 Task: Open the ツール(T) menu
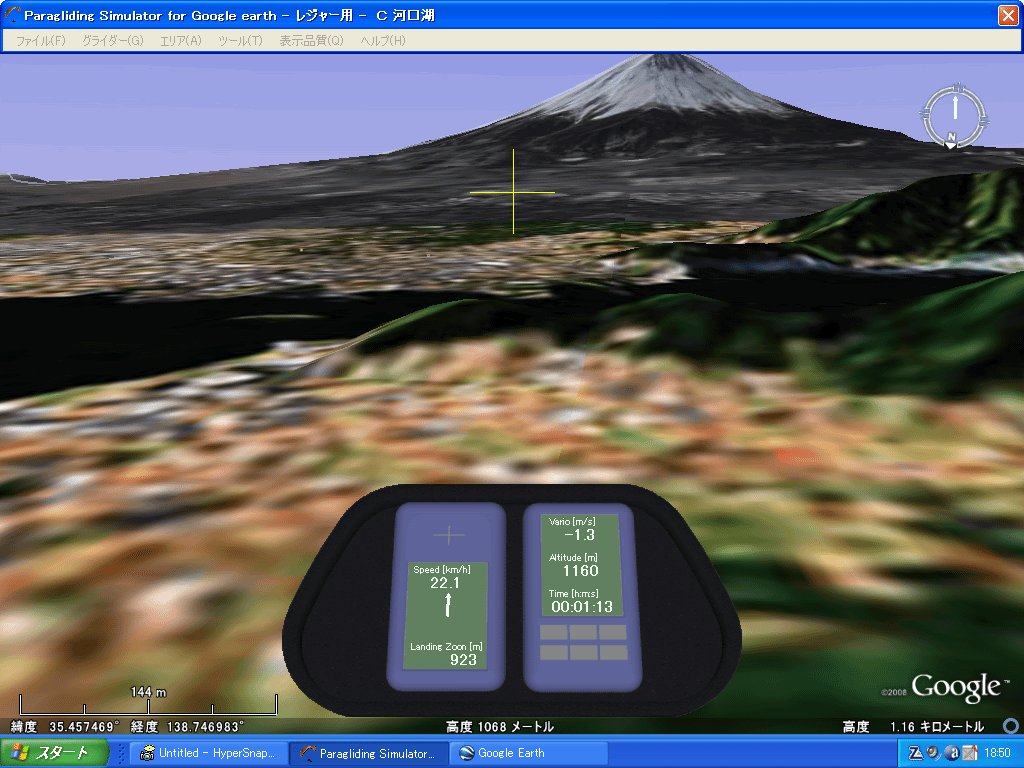point(240,40)
